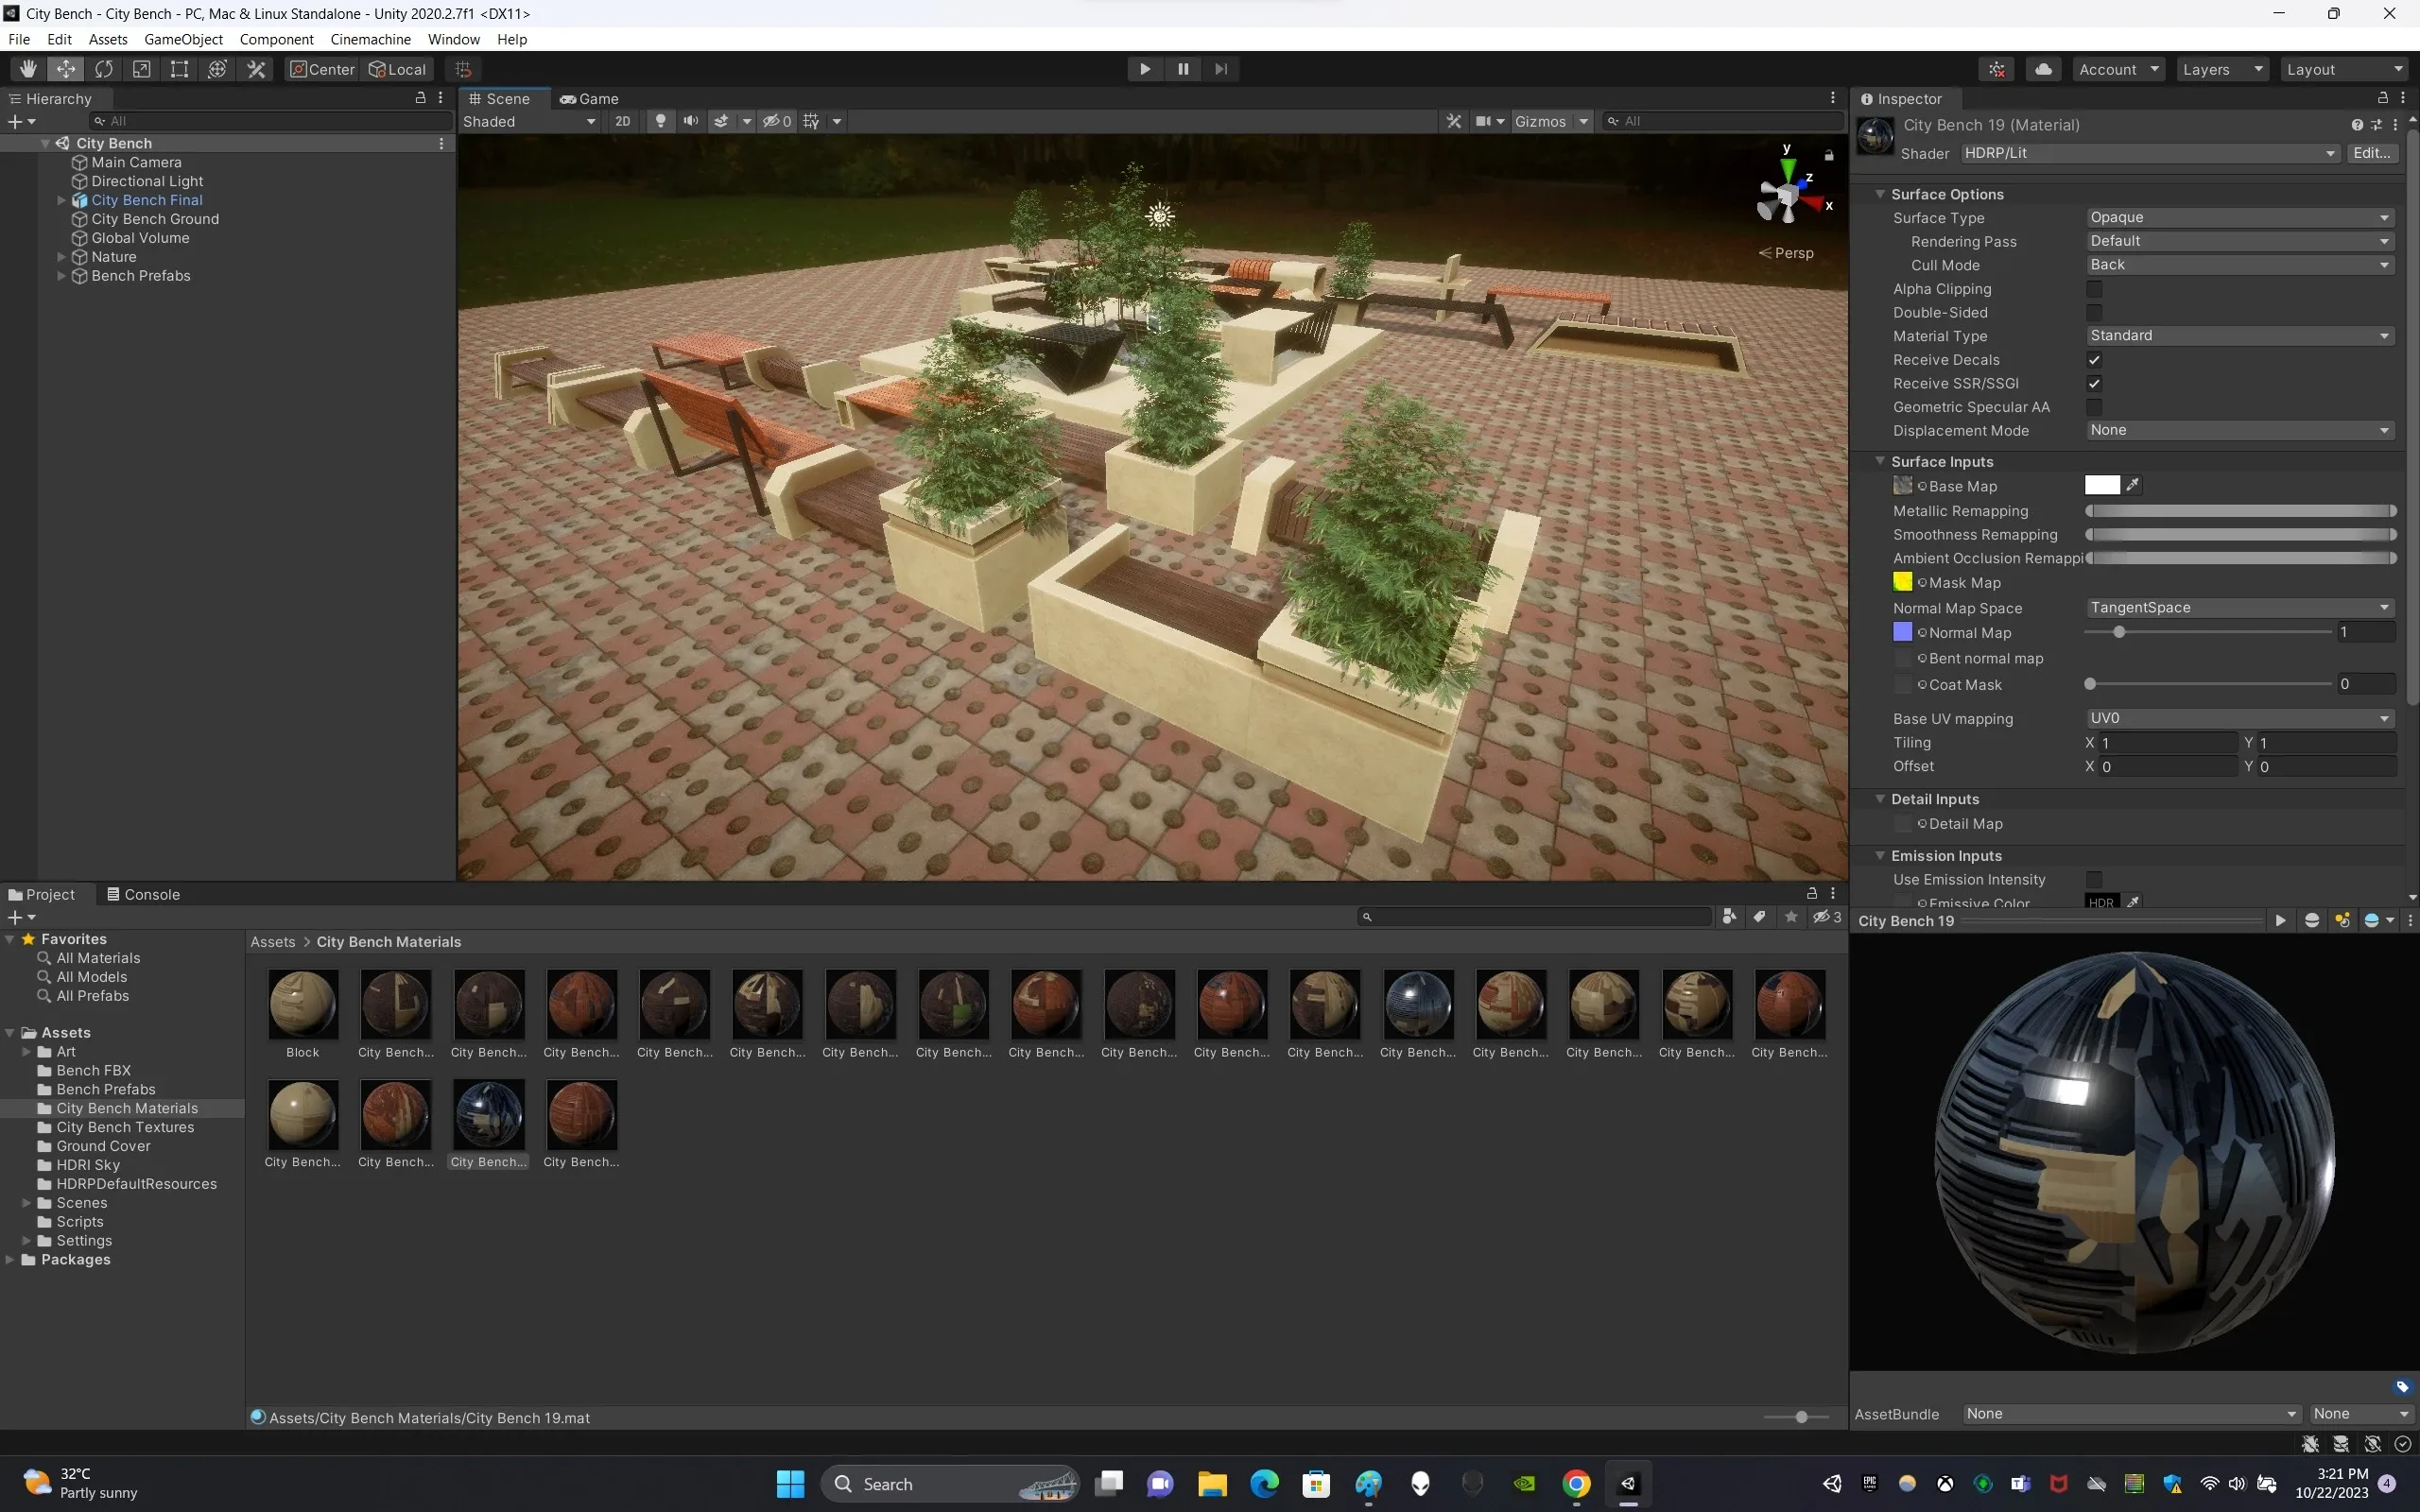The height and width of the screenshot is (1512, 2420).
Task: Open material preset selector icon
Action: [2376, 125]
